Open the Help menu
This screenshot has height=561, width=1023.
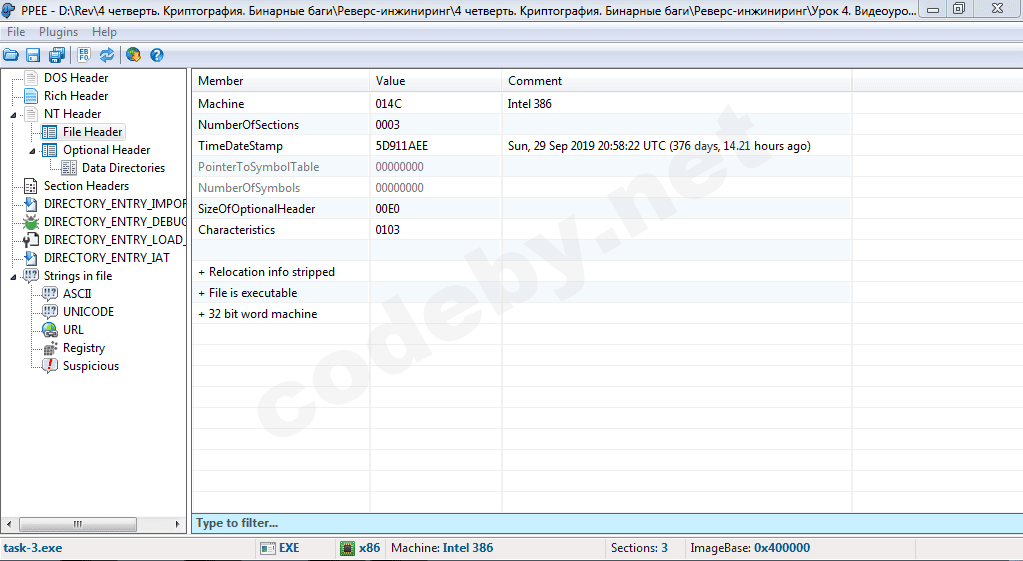click(104, 32)
